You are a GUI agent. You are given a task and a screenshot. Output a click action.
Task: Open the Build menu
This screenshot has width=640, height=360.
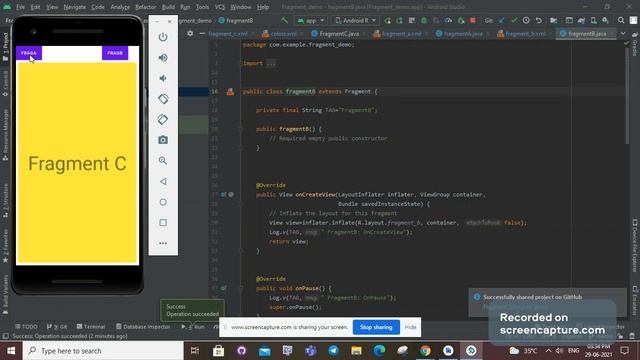point(168,7)
